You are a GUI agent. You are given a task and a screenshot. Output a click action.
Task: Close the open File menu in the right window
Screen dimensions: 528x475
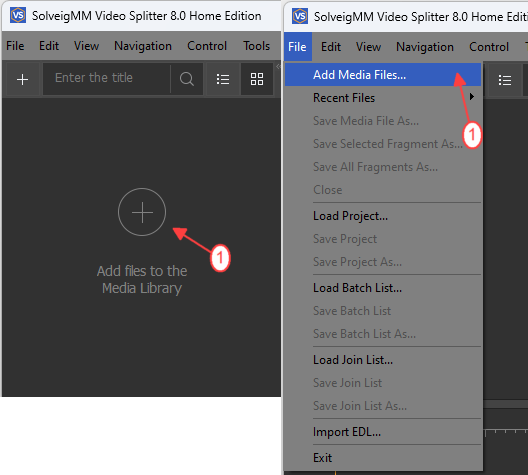[x=297, y=47]
